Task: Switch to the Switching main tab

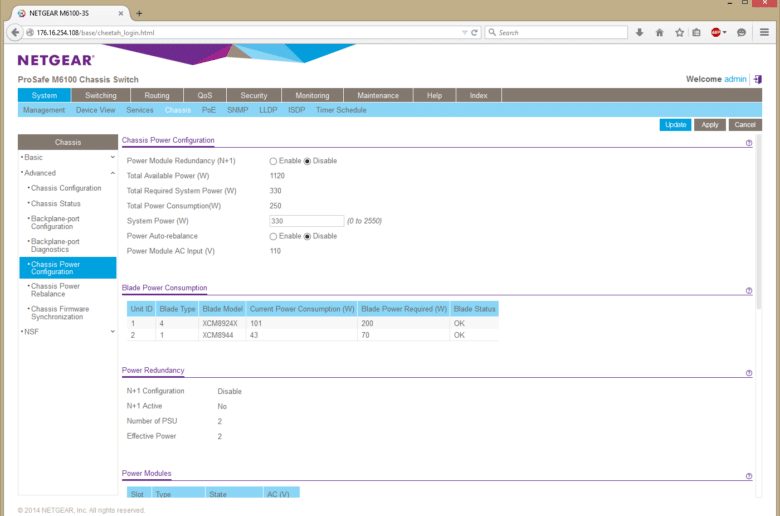Action: tap(100, 95)
